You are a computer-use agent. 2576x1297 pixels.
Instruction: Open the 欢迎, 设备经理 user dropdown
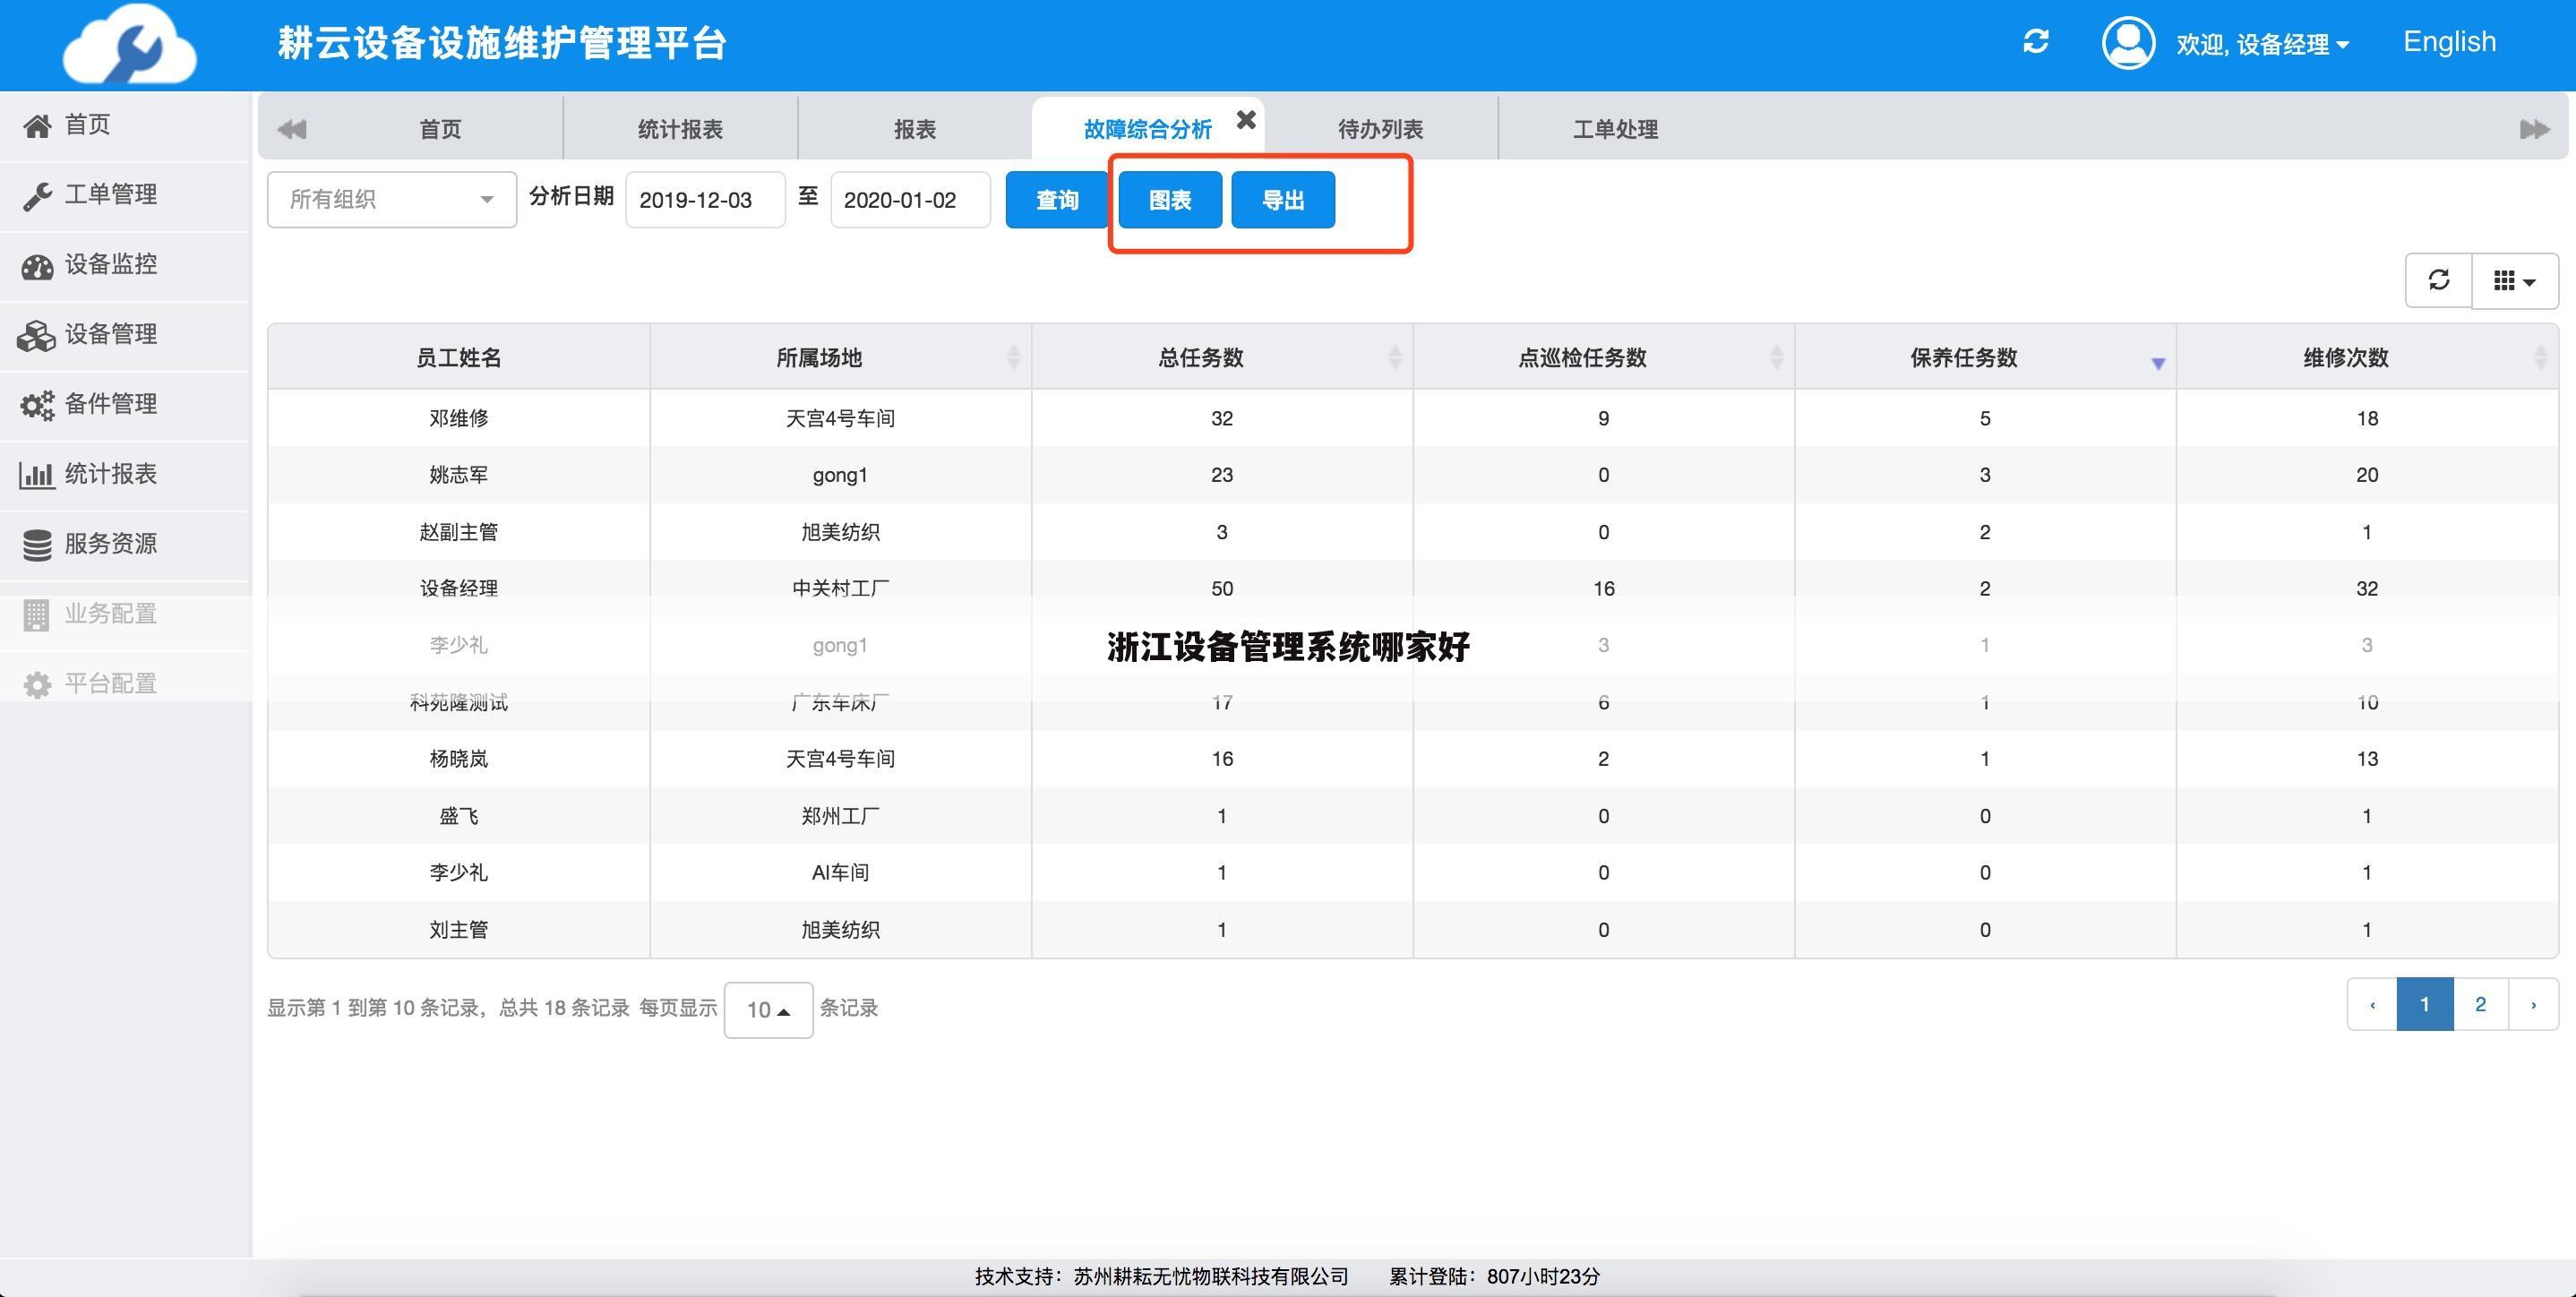point(2262,44)
